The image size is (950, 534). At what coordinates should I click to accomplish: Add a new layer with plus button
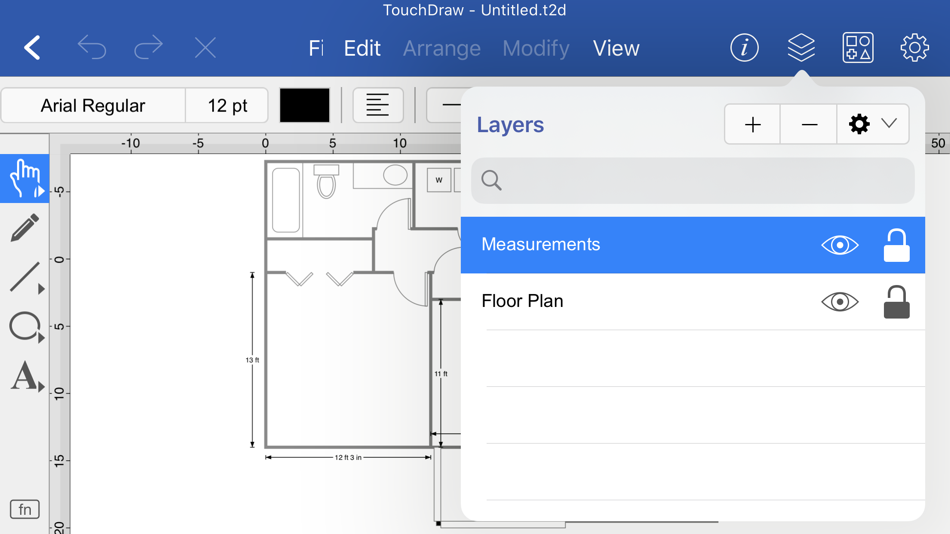[x=752, y=124]
